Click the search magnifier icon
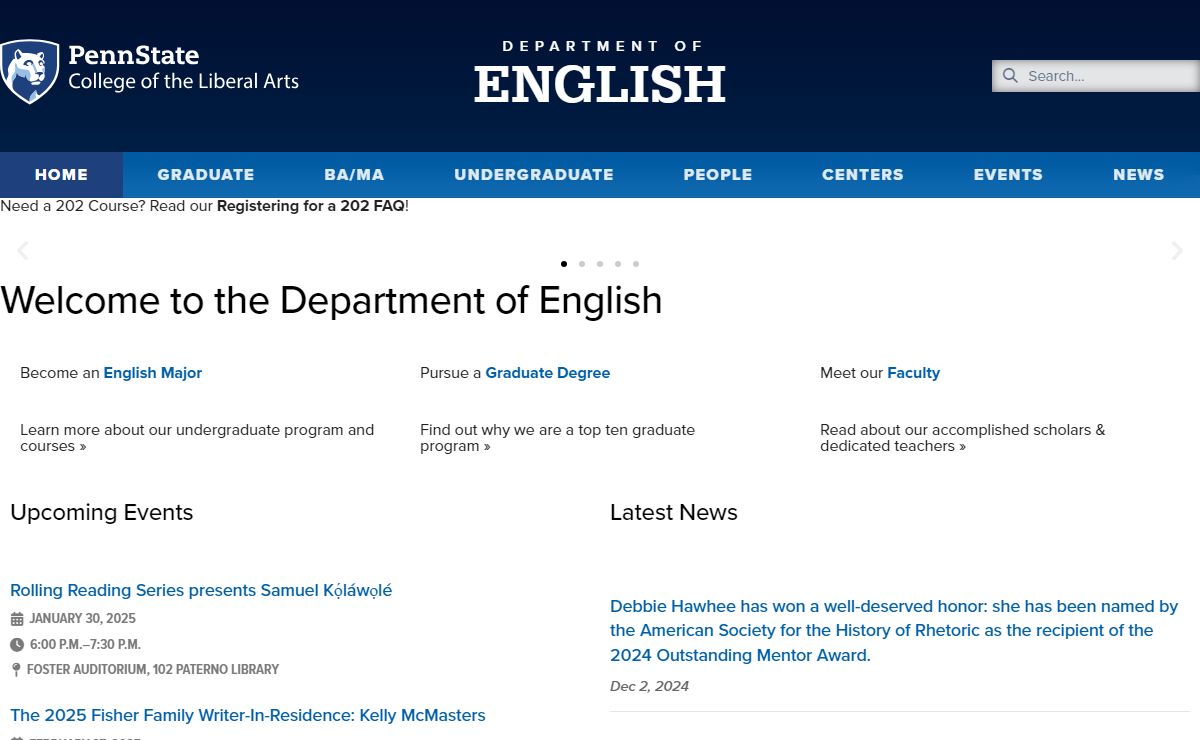 click(x=1010, y=76)
